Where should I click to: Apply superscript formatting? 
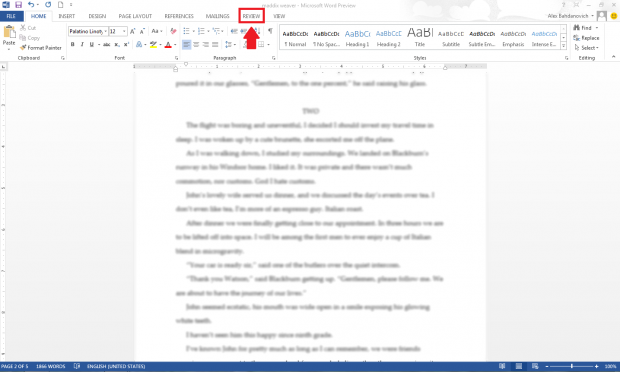coord(126,44)
